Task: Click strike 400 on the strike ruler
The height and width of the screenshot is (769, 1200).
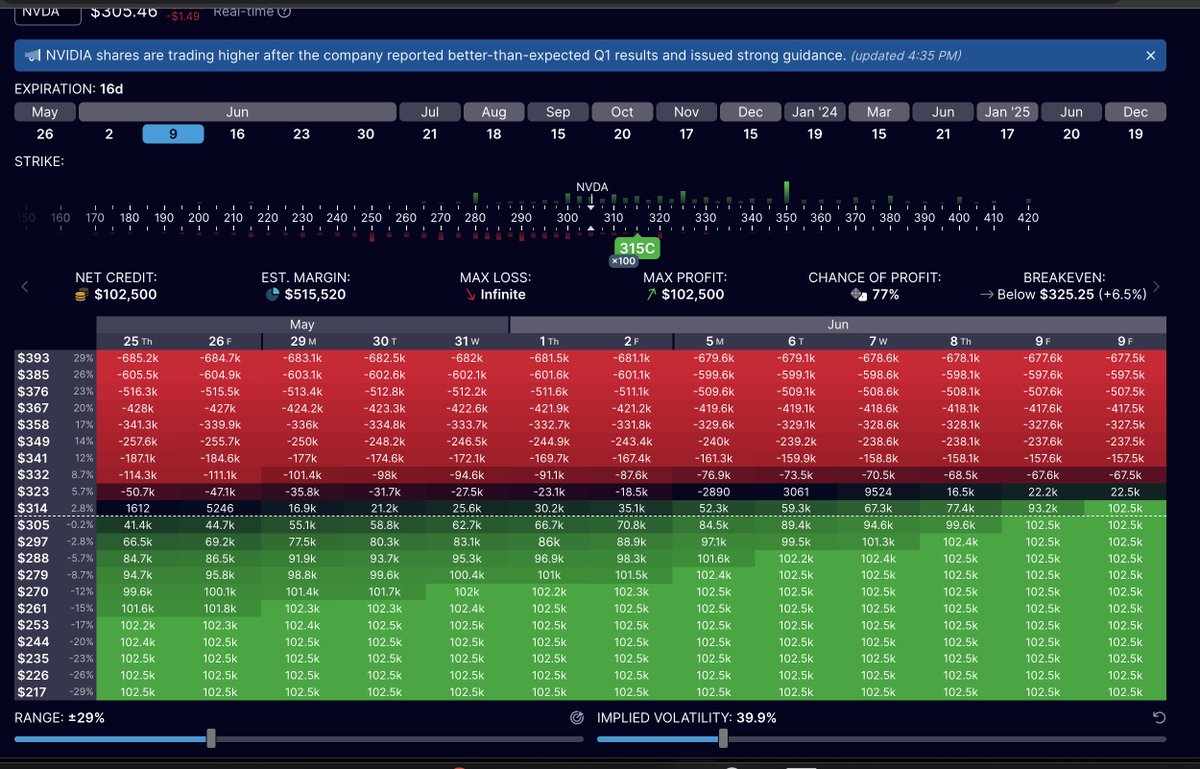Action: point(959,217)
